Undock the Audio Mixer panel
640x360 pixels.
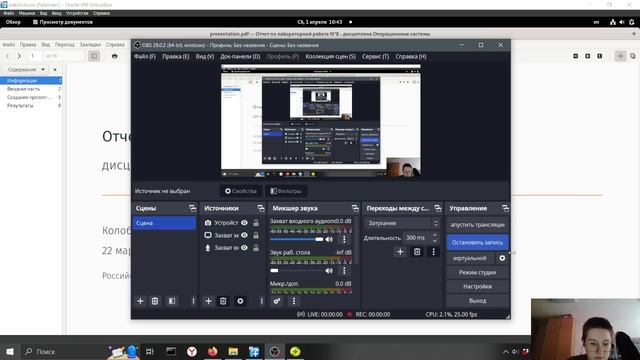tap(355, 208)
